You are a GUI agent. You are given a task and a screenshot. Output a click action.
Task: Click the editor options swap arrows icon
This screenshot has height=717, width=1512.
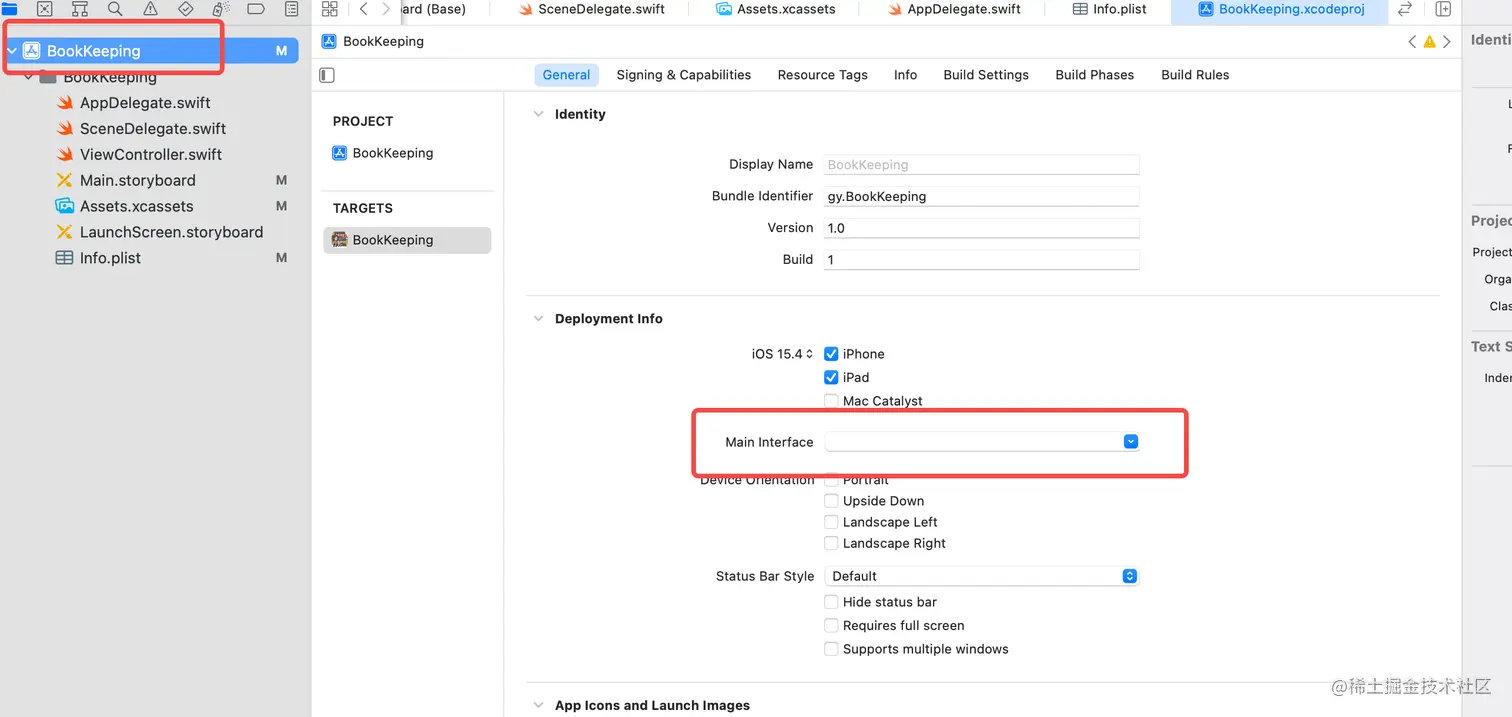1405,9
